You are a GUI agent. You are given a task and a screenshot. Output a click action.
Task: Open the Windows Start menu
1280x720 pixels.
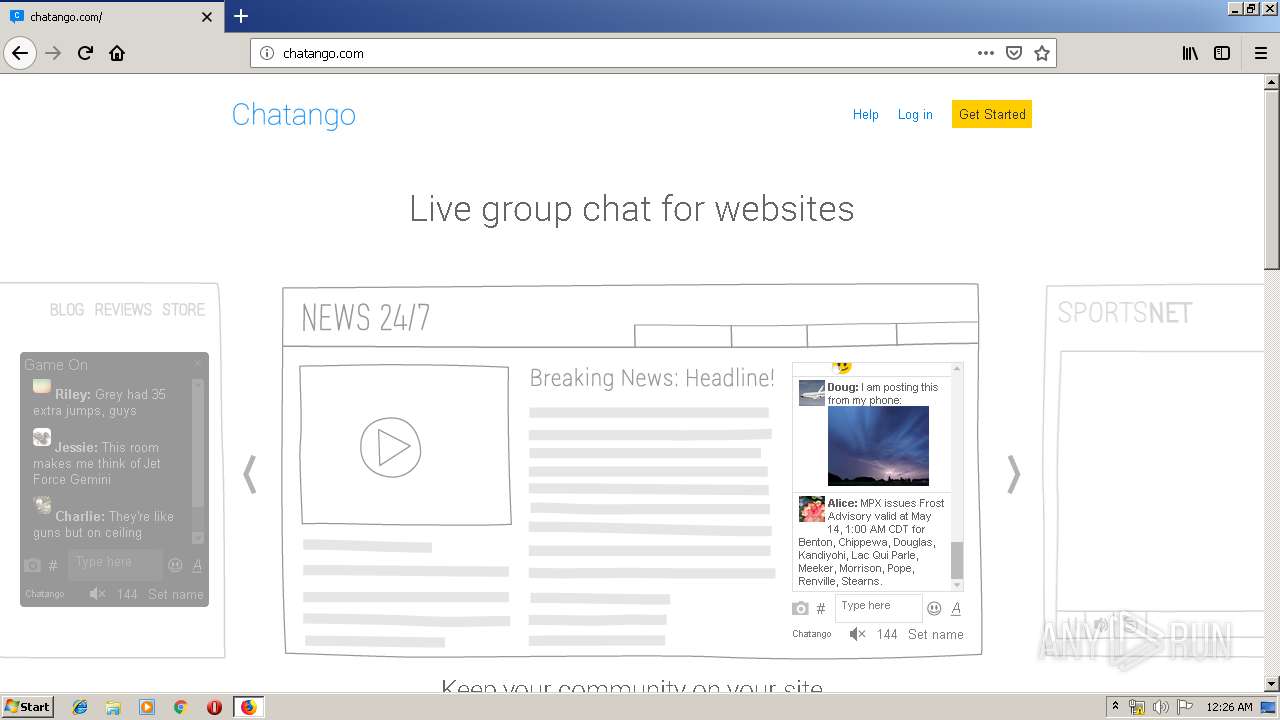coord(28,707)
